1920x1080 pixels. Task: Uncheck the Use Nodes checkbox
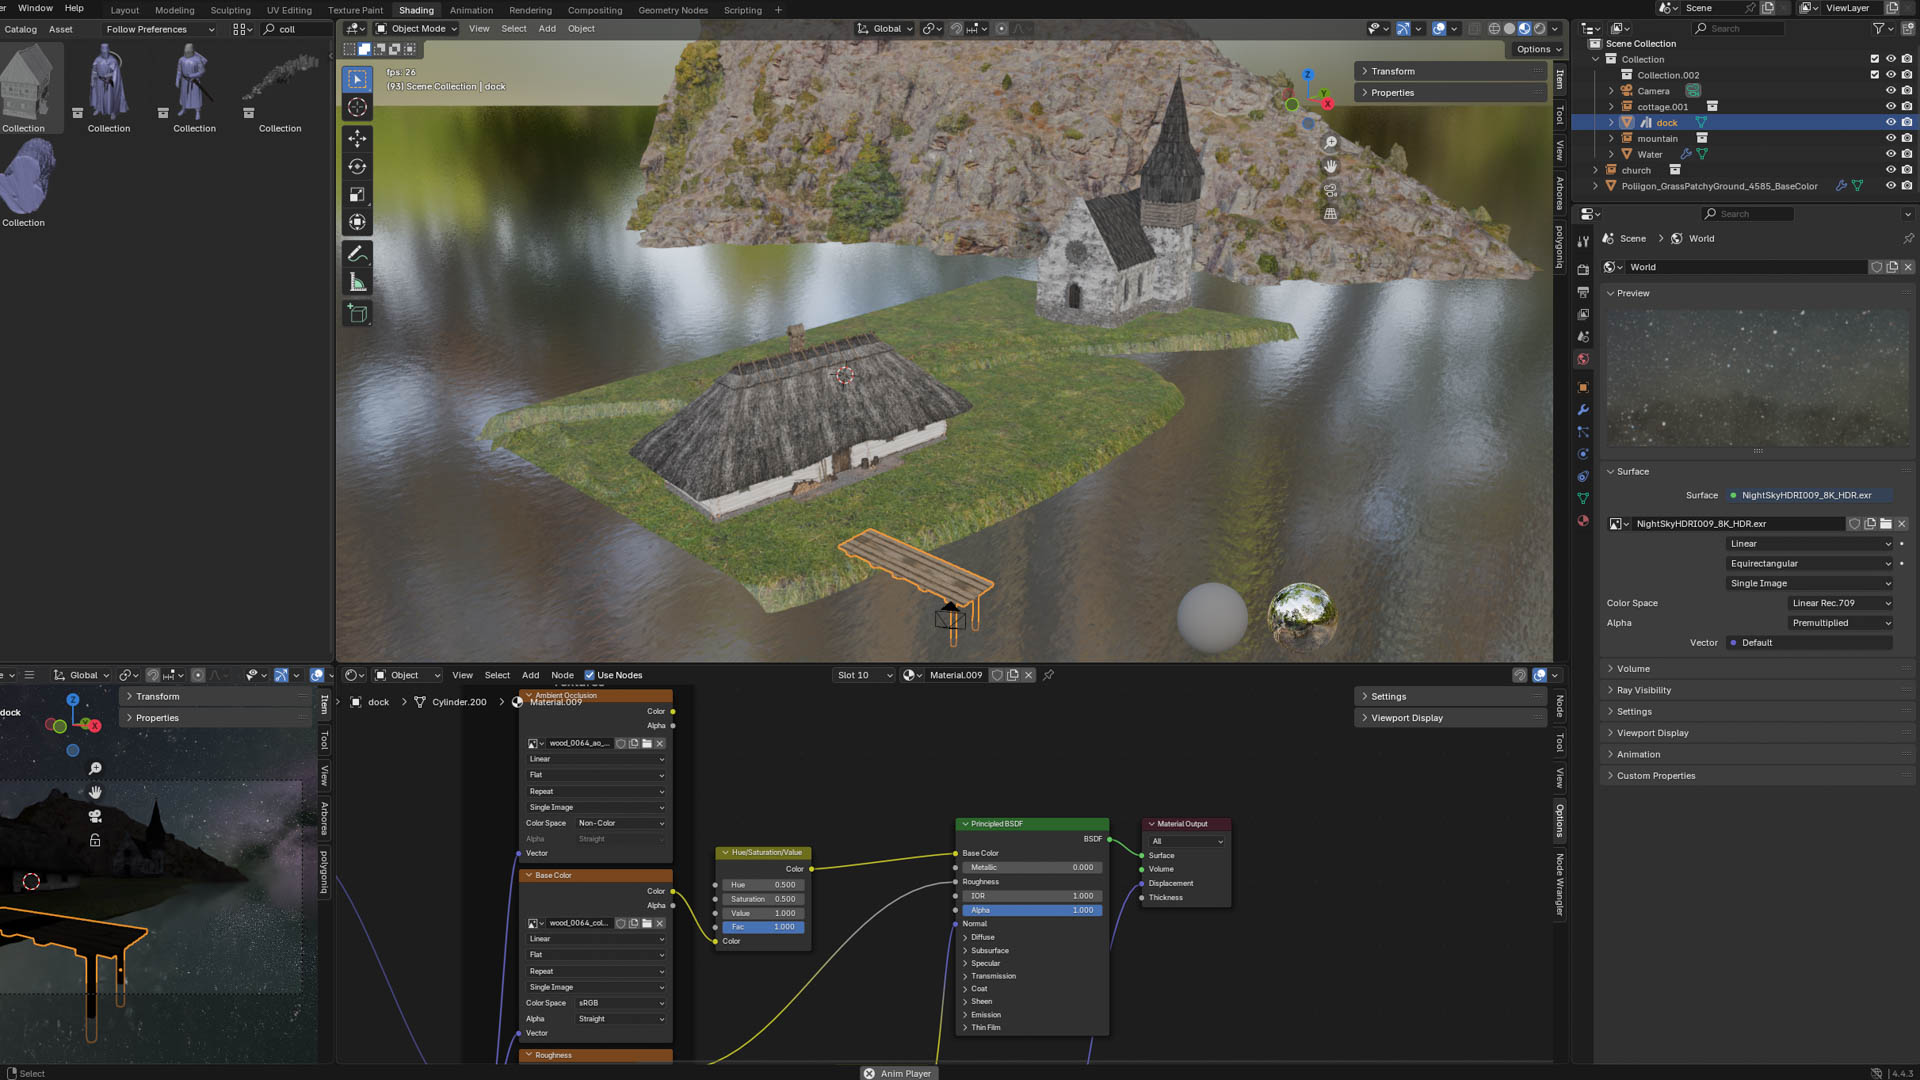(x=589, y=675)
